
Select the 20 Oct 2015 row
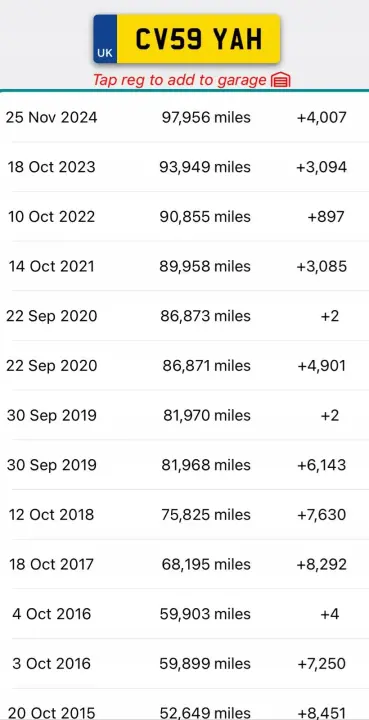pyautogui.click(x=184, y=704)
